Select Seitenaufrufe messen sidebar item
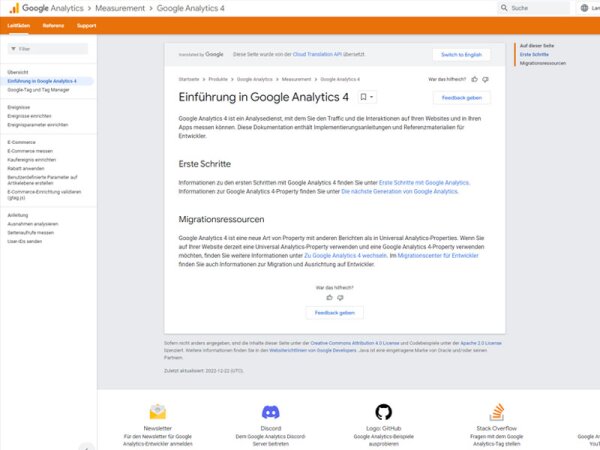This screenshot has height=450, width=600. click(31, 233)
